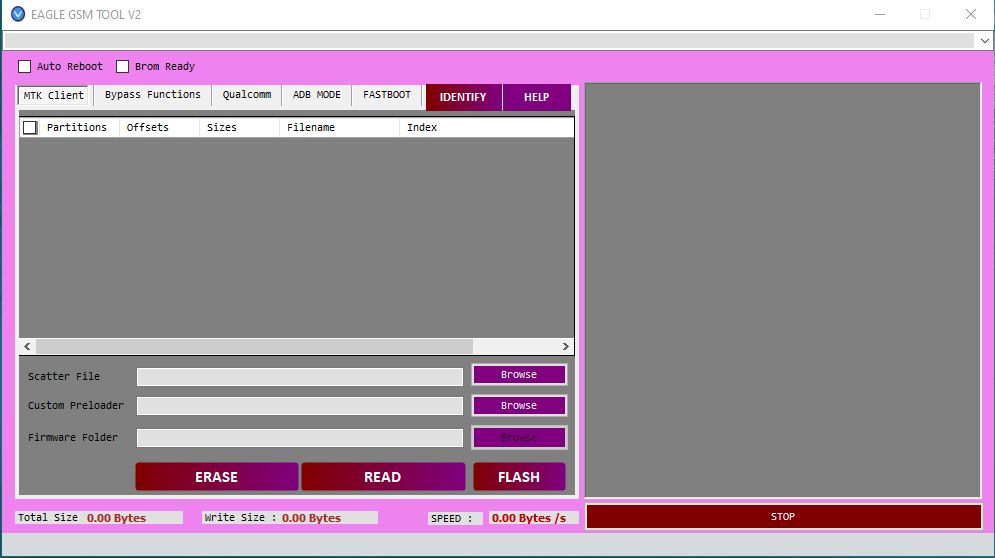Click the Partitions column header
The height and width of the screenshot is (558, 995).
pyautogui.click(x=77, y=128)
